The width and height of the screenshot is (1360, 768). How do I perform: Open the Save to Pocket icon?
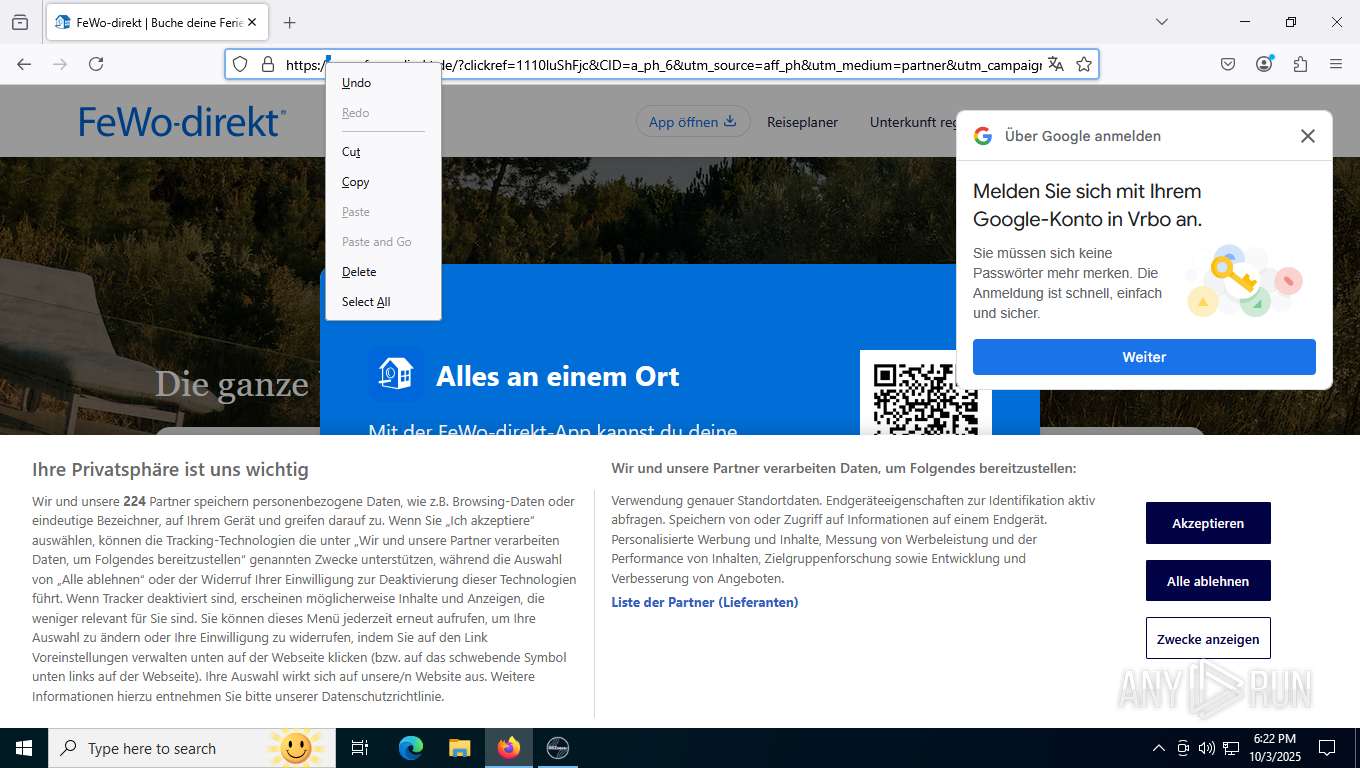[1228, 64]
